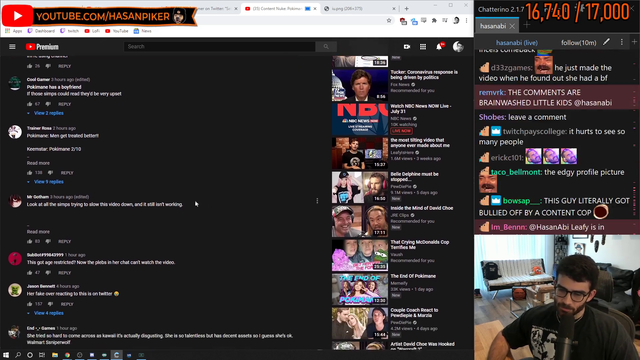Dislike Trainer Rosa's comment

tap(51, 173)
